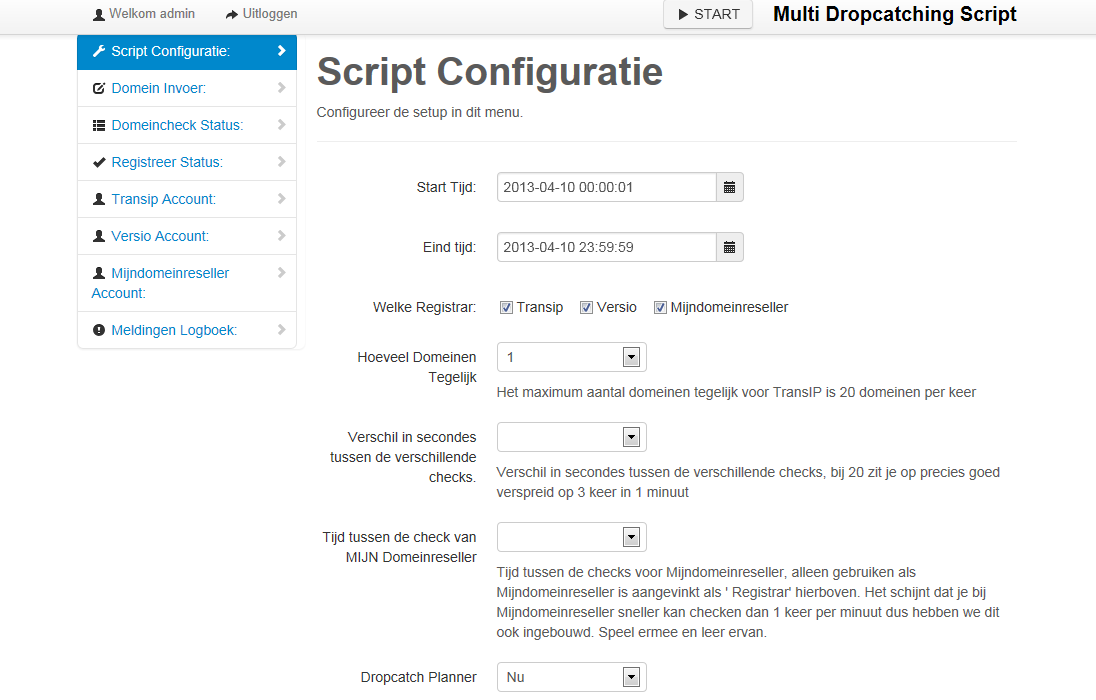Click the calendar icon beside Start Tijd
The image size is (1096, 700).
(x=730, y=187)
